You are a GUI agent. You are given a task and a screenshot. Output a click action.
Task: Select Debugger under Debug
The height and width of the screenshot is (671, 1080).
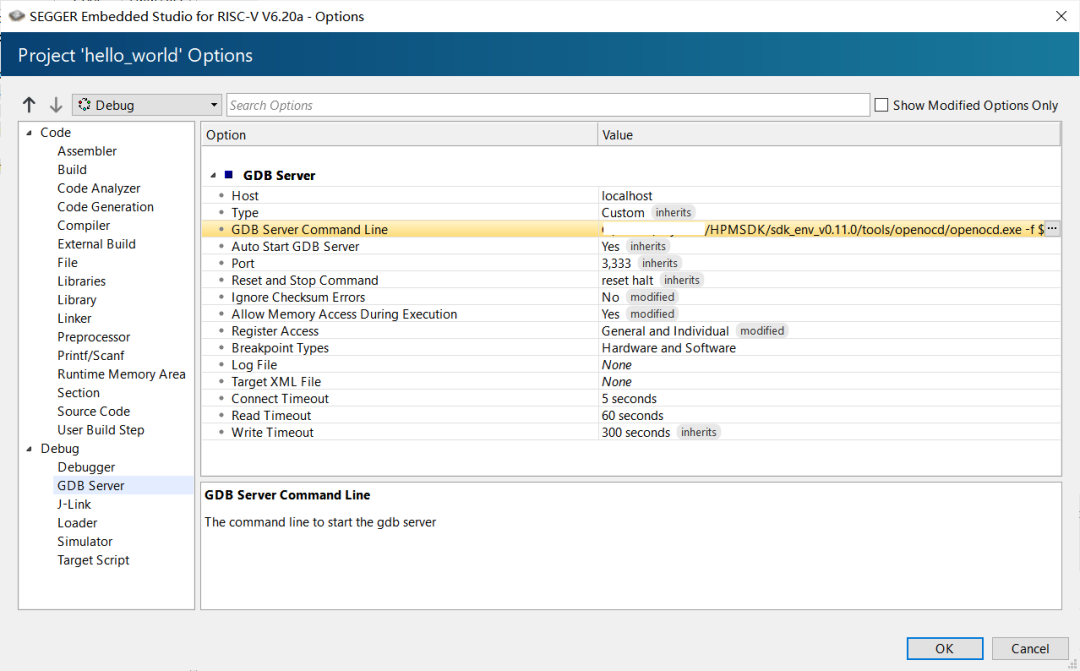point(86,467)
